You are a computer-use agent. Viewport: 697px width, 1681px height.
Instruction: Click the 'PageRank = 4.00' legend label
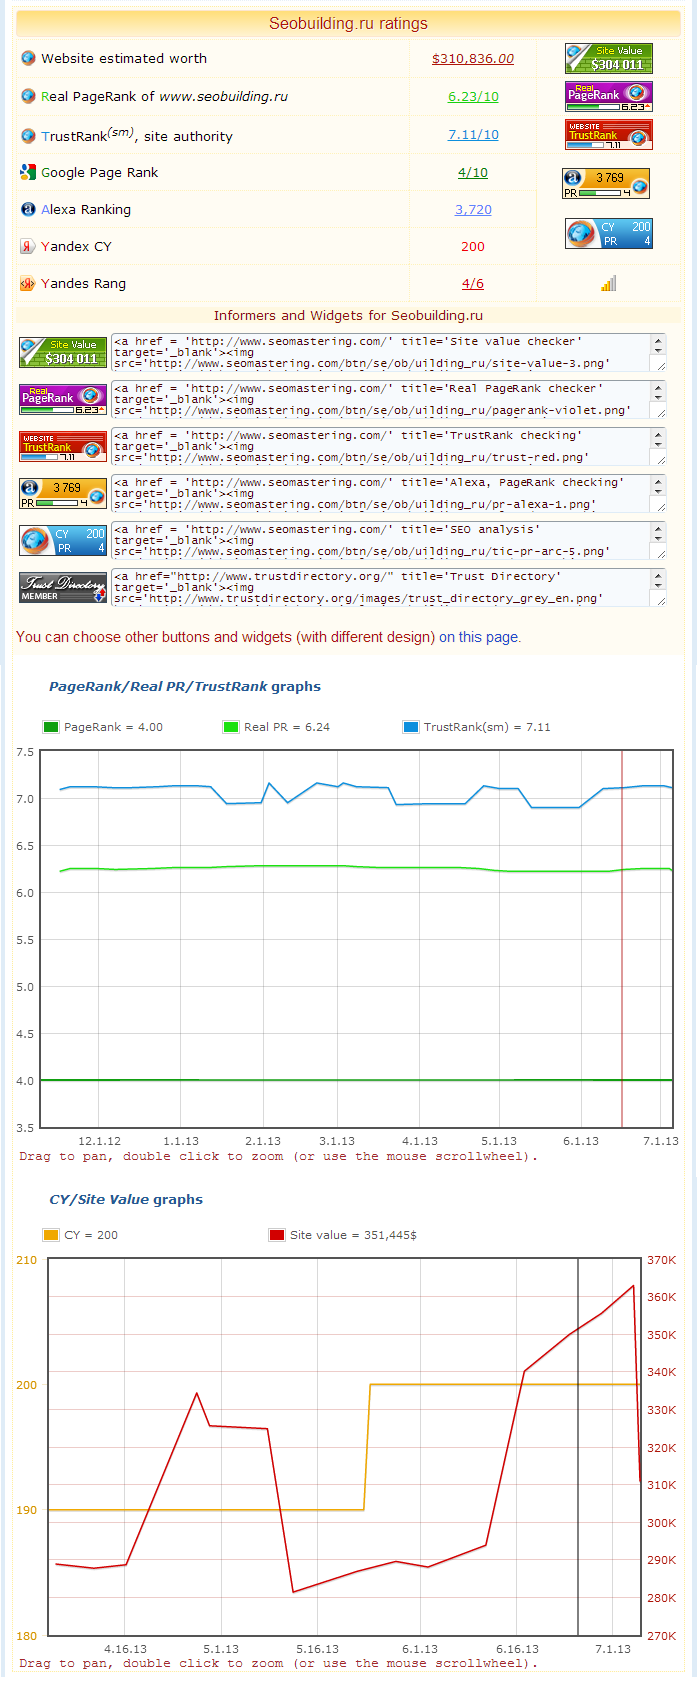point(113,727)
